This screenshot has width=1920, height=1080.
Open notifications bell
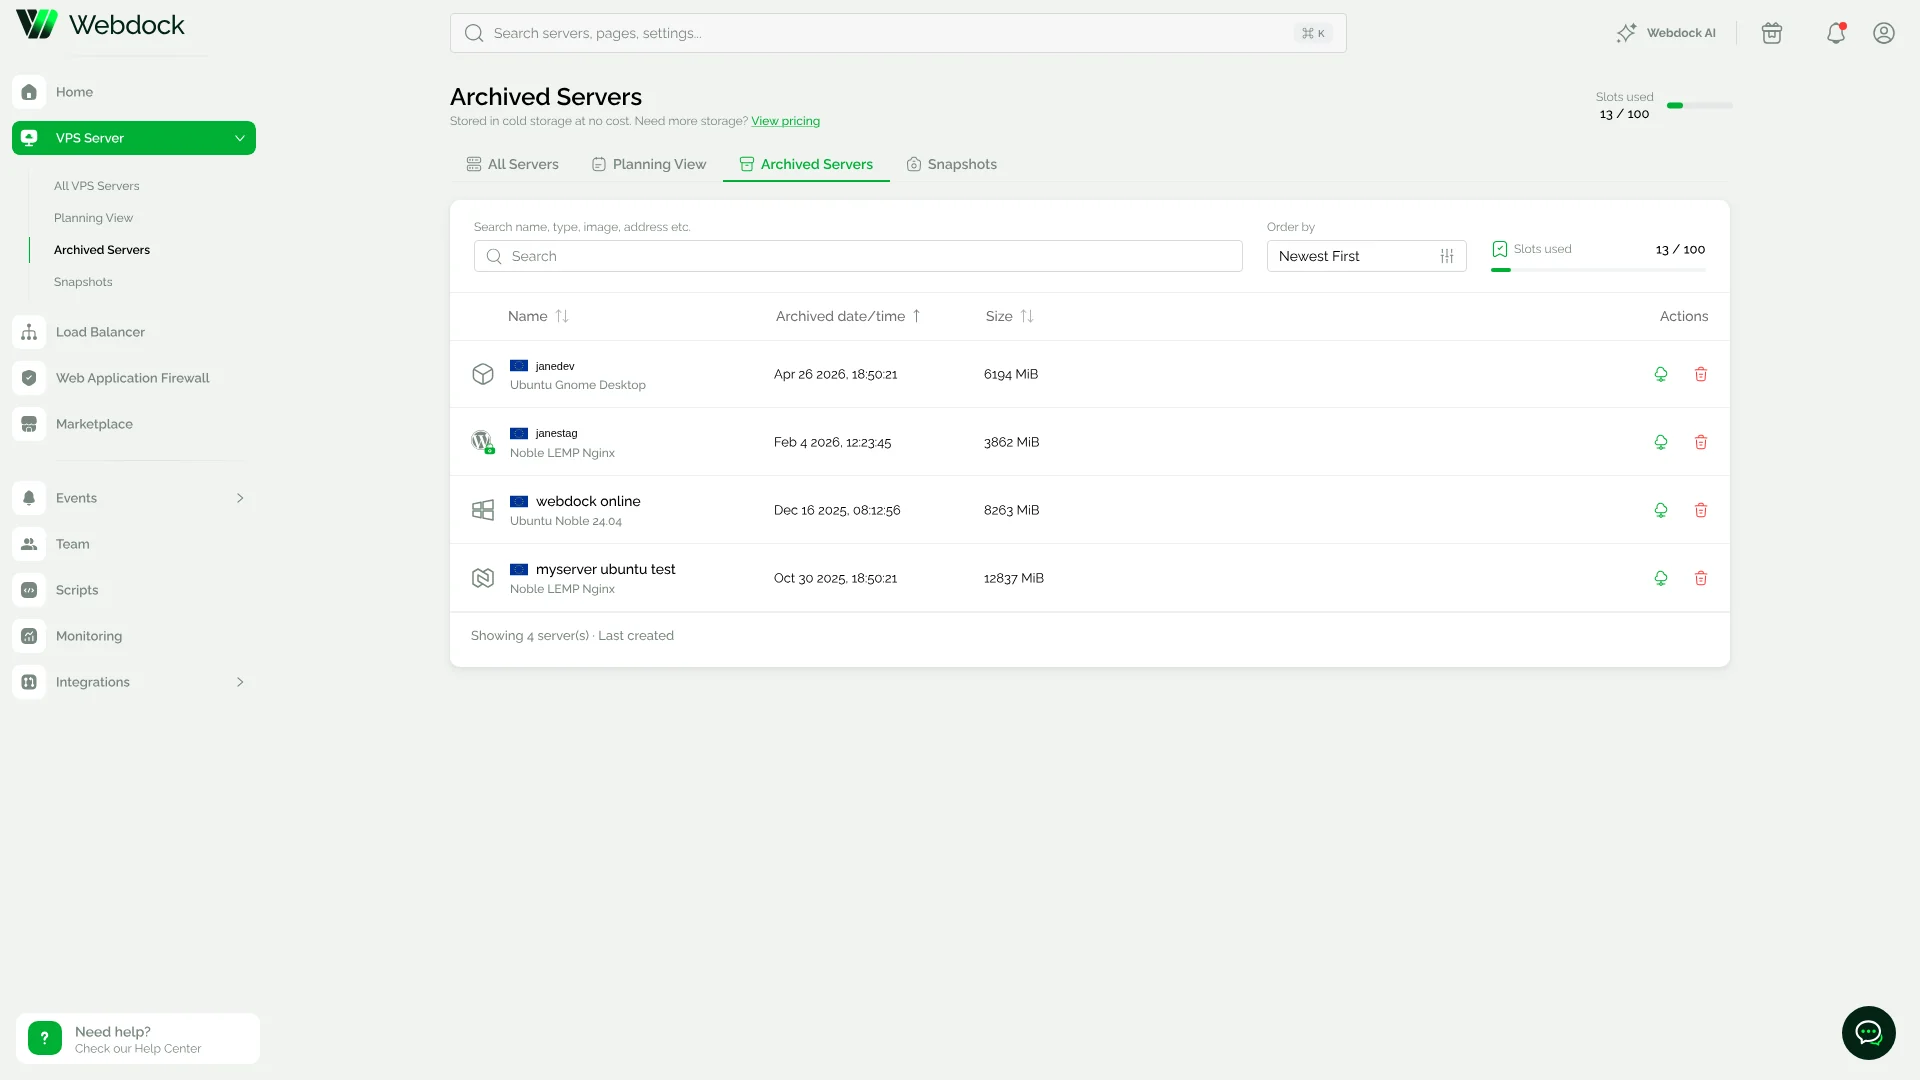tap(1836, 33)
